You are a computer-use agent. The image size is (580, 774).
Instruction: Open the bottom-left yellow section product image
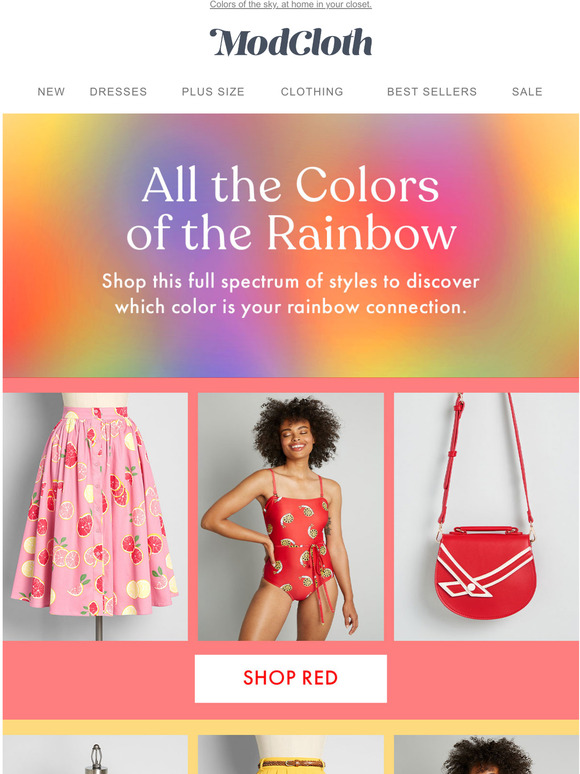(95, 755)
